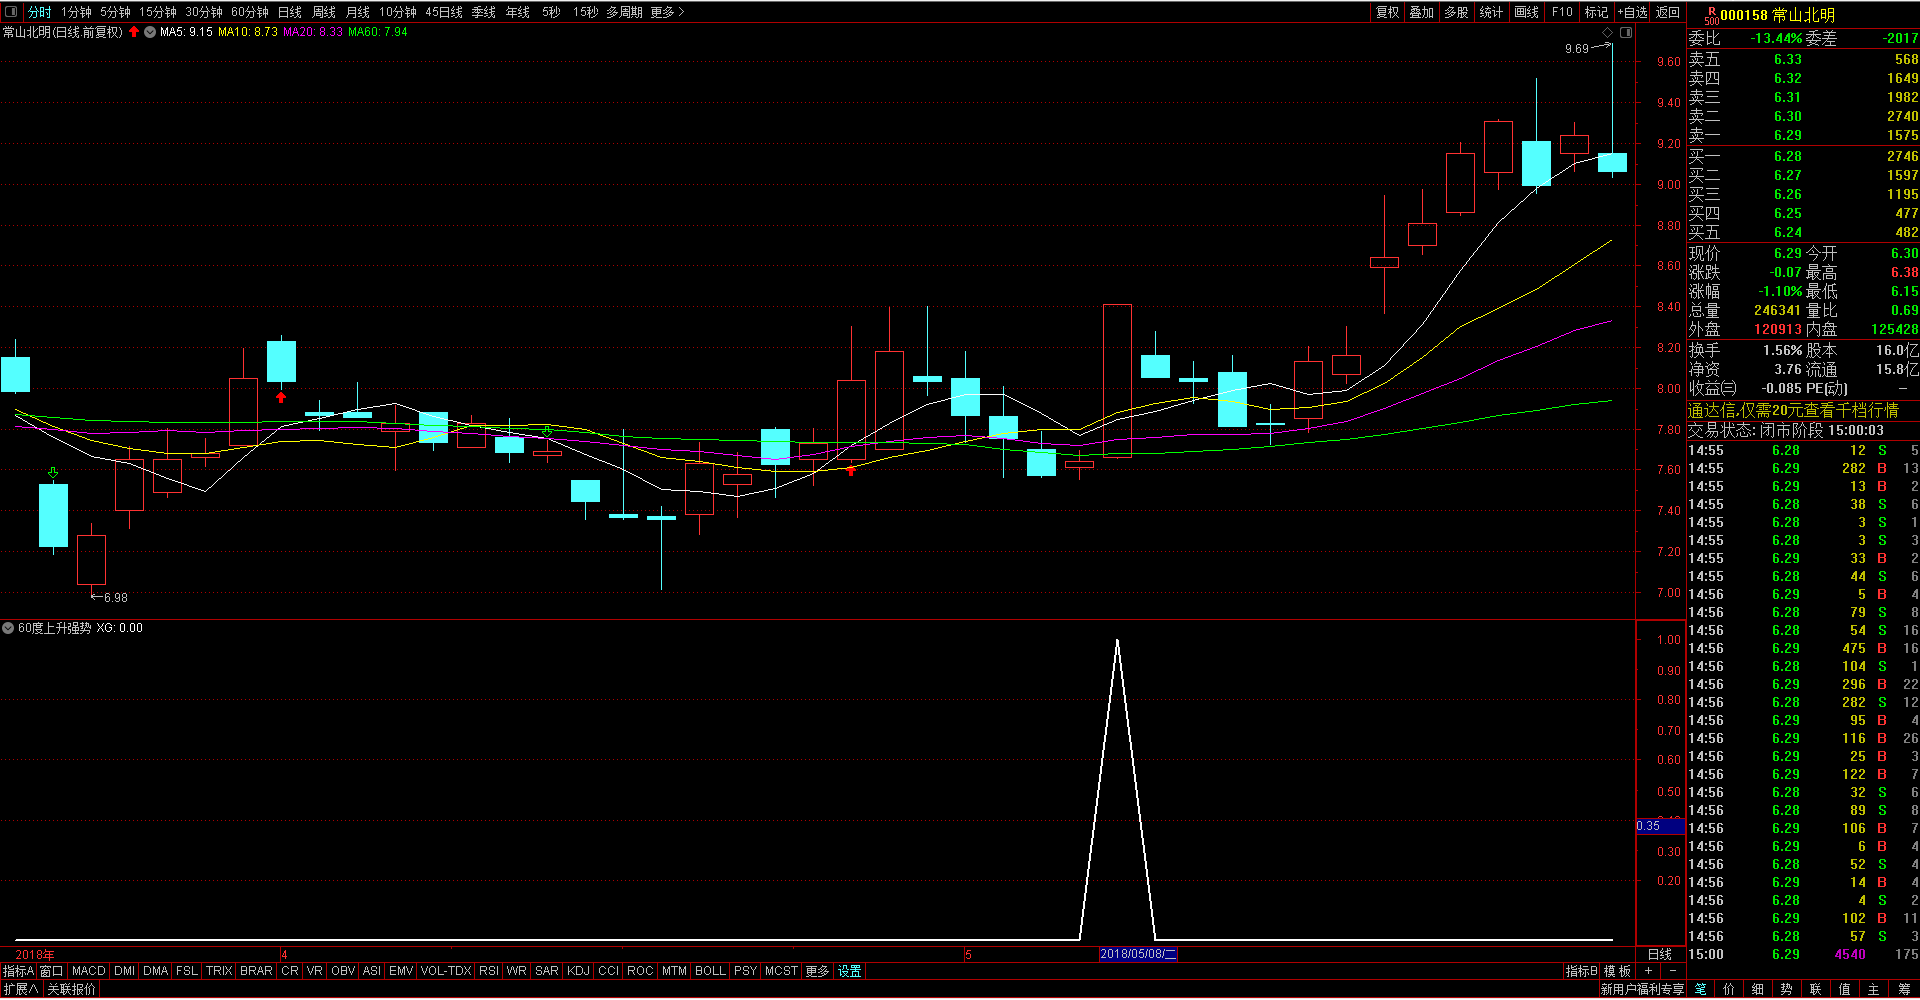Expand 更多 periods chevron in top bar
The image size is (1920, 1000).
(667, 12)
